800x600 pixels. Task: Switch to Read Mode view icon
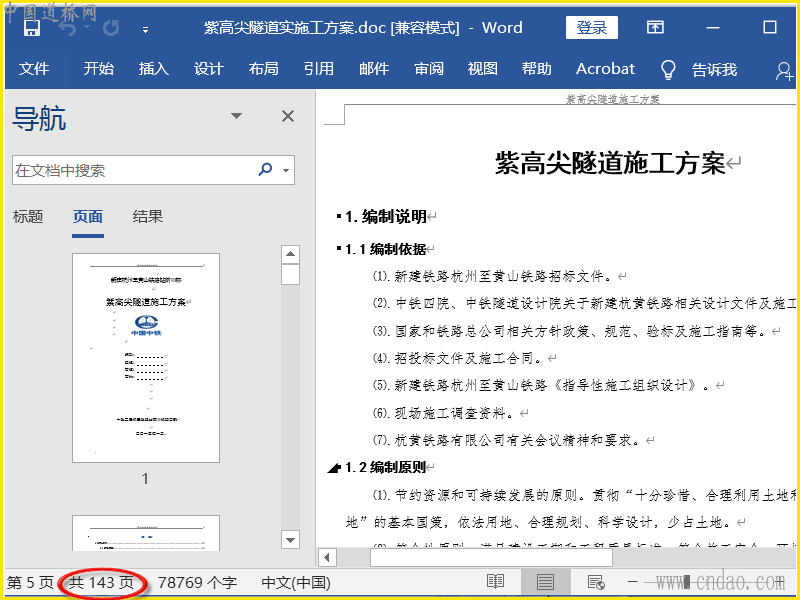point(495,582)
